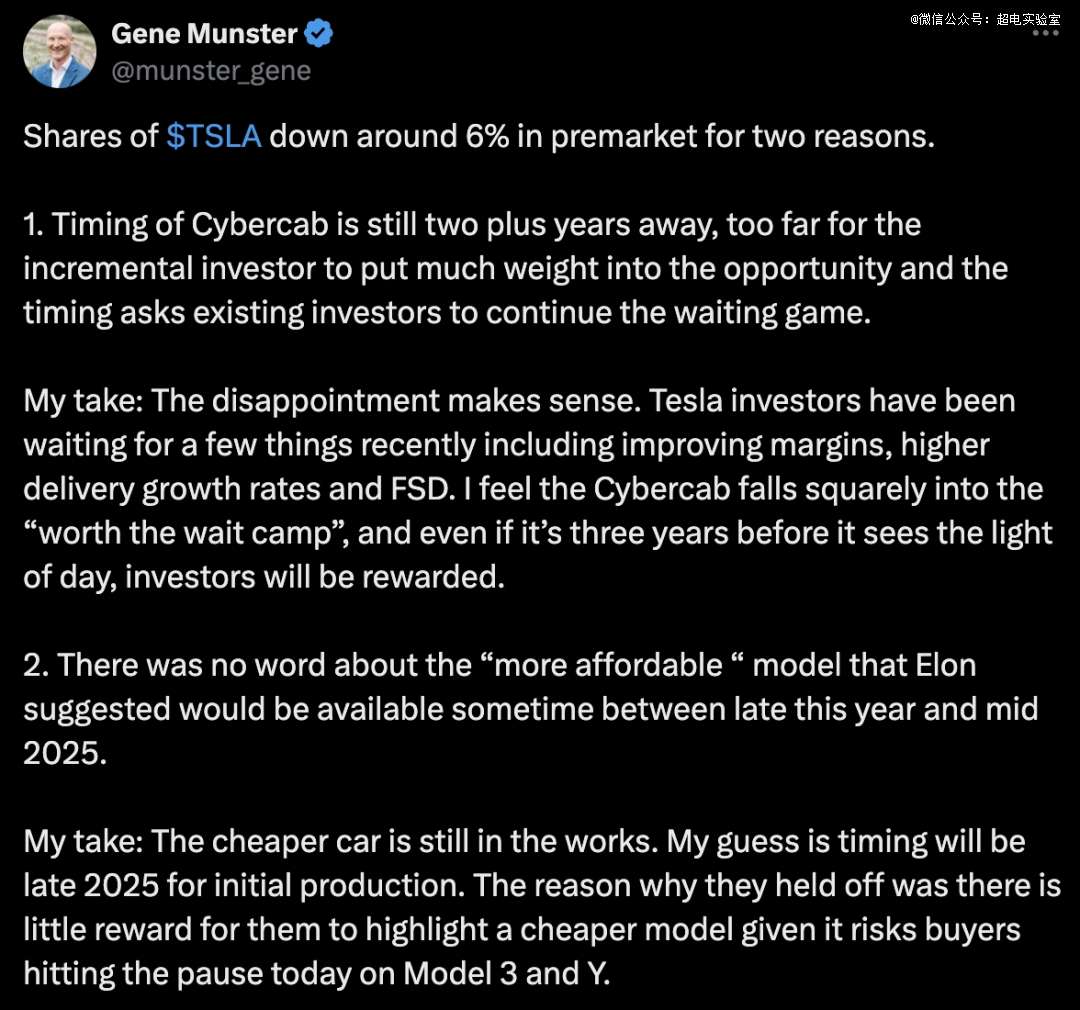Viewport: 1080px width, 1010px height.
Task: Click the line starting "1. Timing of Cybercab"
Action: point(472,225)
